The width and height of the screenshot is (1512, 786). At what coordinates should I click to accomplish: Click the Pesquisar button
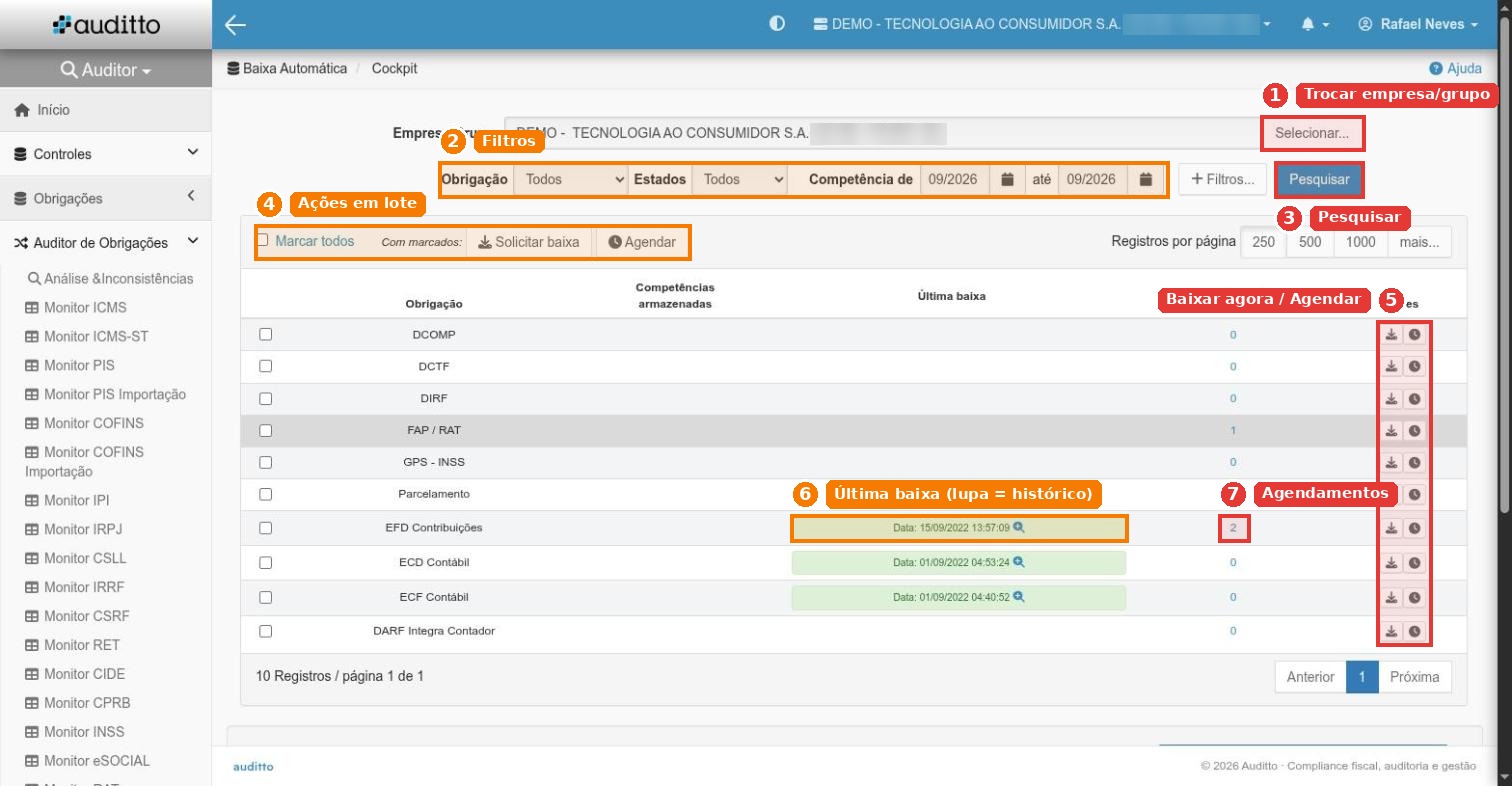(1319, 180)
